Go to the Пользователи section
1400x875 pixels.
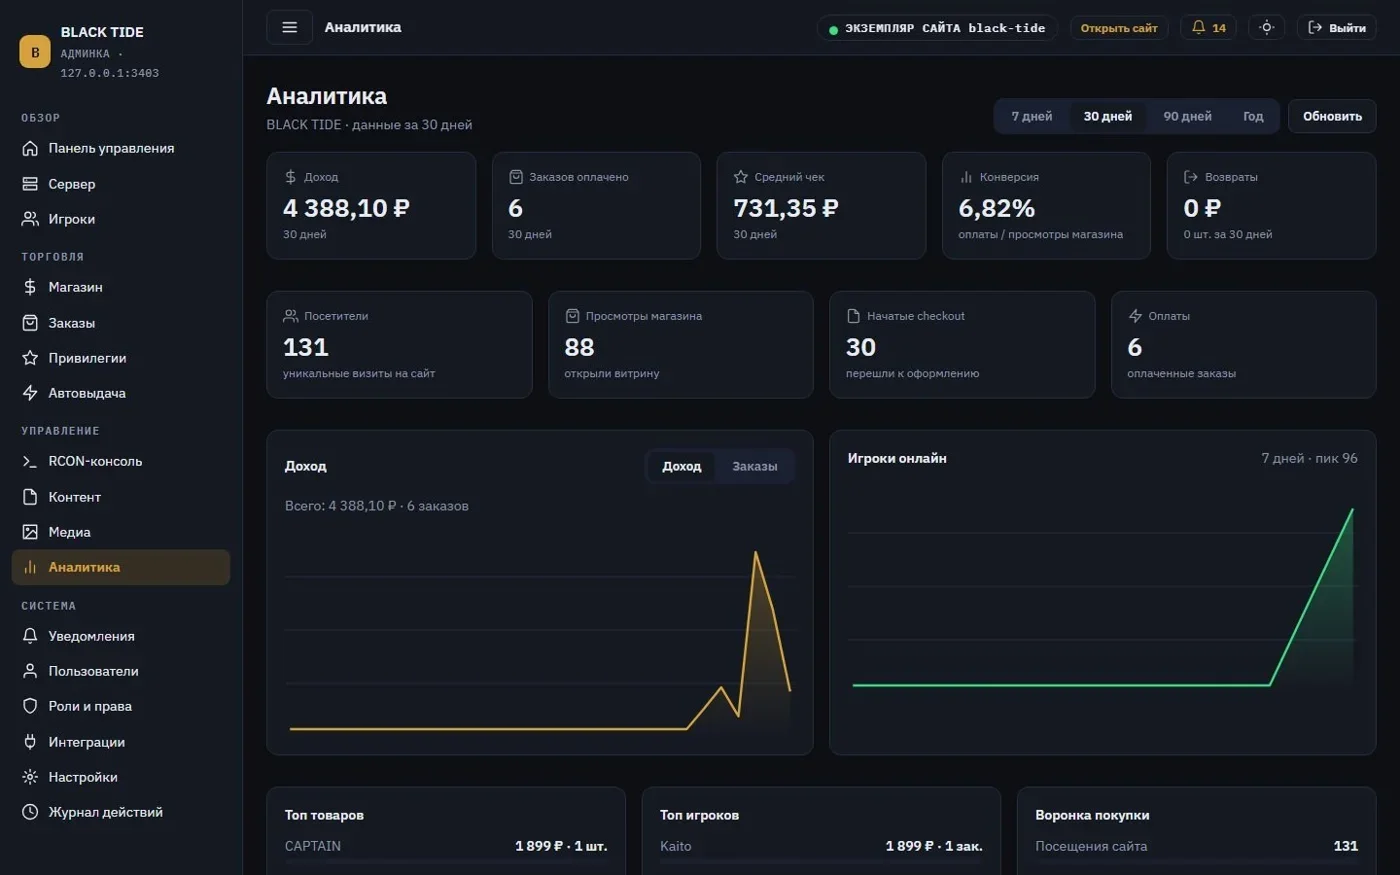pos(121,671)
